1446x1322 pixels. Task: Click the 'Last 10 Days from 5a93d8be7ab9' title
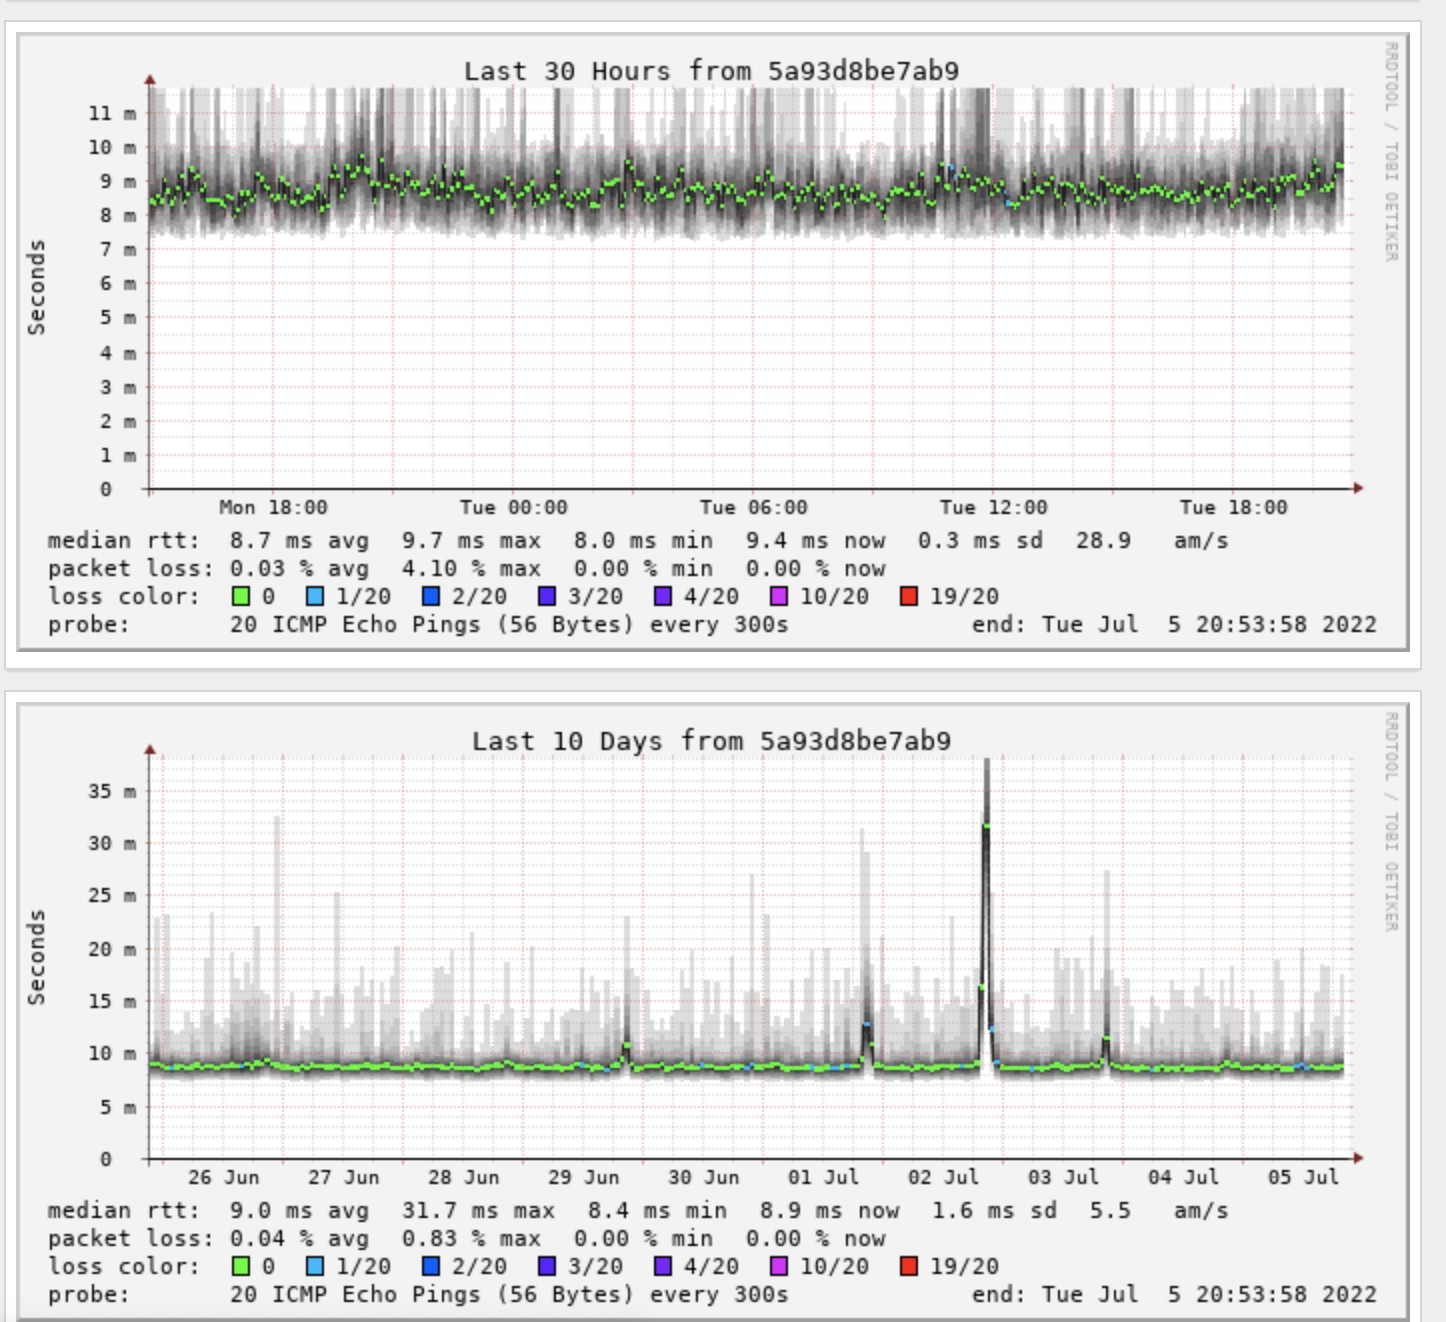pos(711,741)
